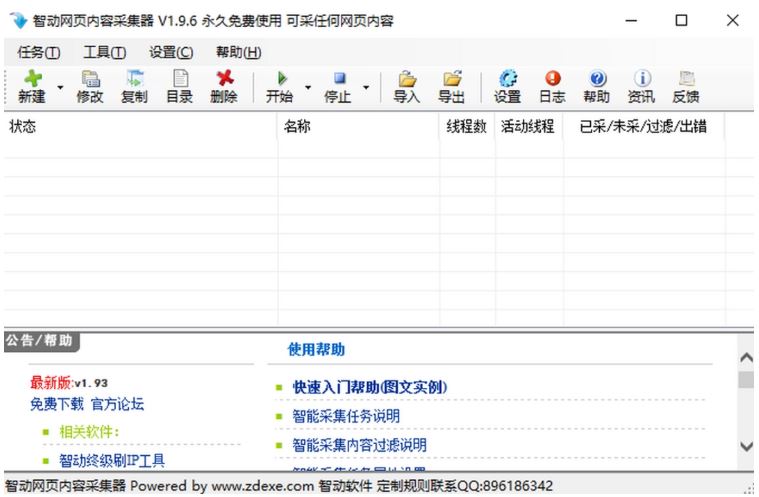Click the 开始 (Start) green play icon

tap(282, 78)
